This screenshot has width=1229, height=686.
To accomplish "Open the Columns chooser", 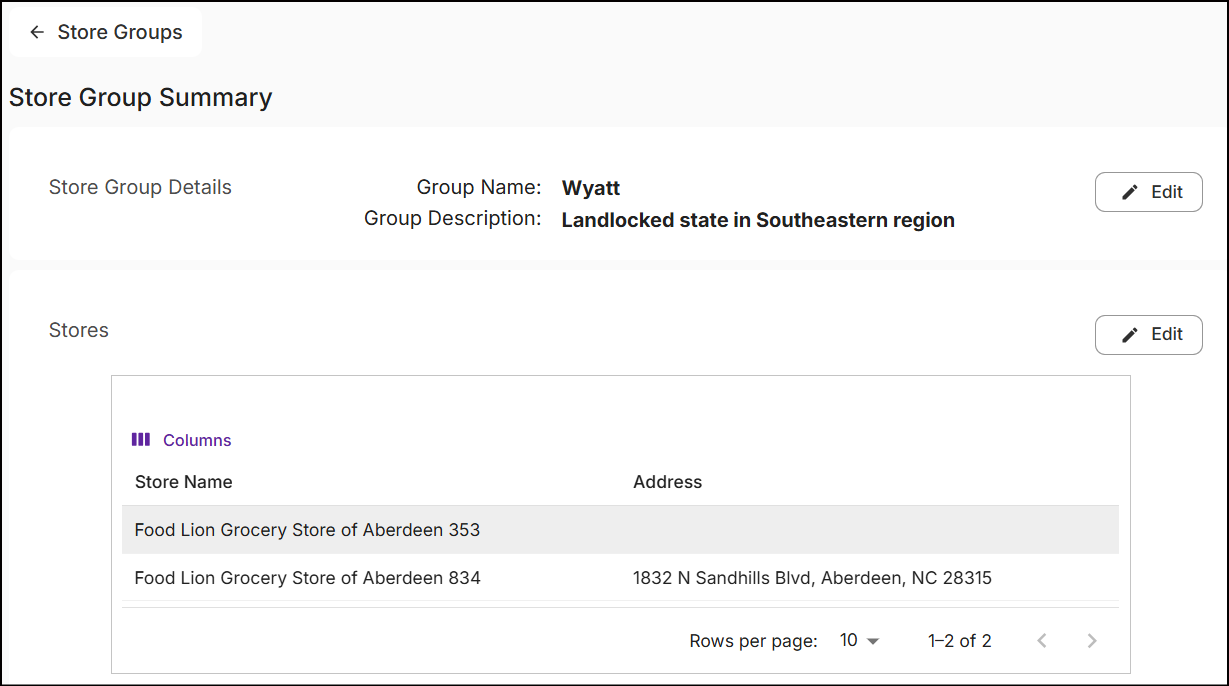I will click(x=181, y=440).
